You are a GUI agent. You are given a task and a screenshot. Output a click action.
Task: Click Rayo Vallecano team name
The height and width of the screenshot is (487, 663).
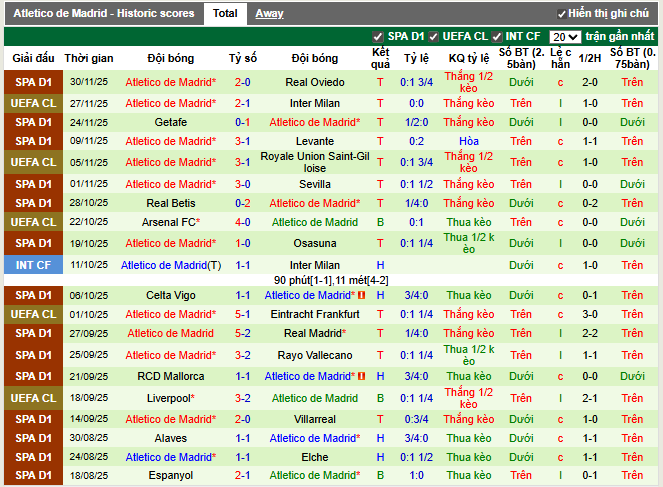[x=315, y=355]
